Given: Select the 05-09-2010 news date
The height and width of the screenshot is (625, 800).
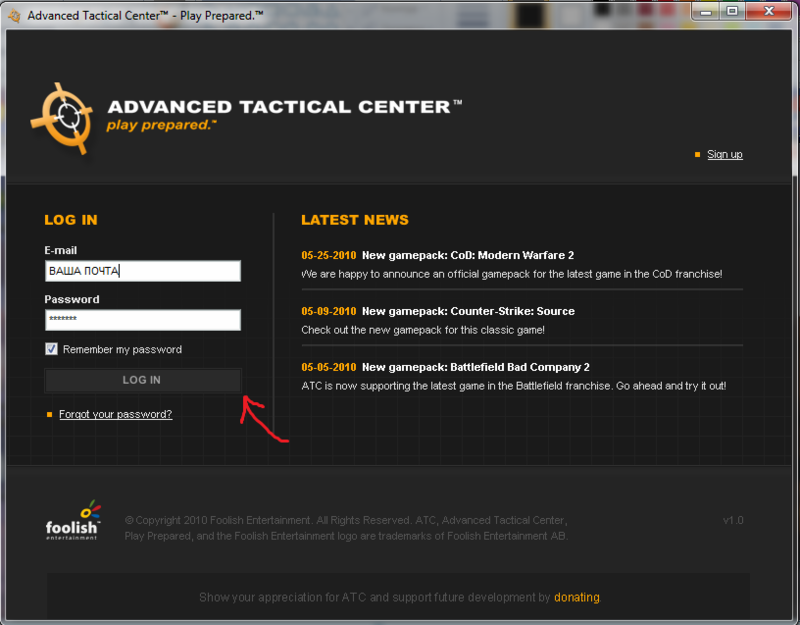Looking at the screenshot, I should [x=328, y=311].
